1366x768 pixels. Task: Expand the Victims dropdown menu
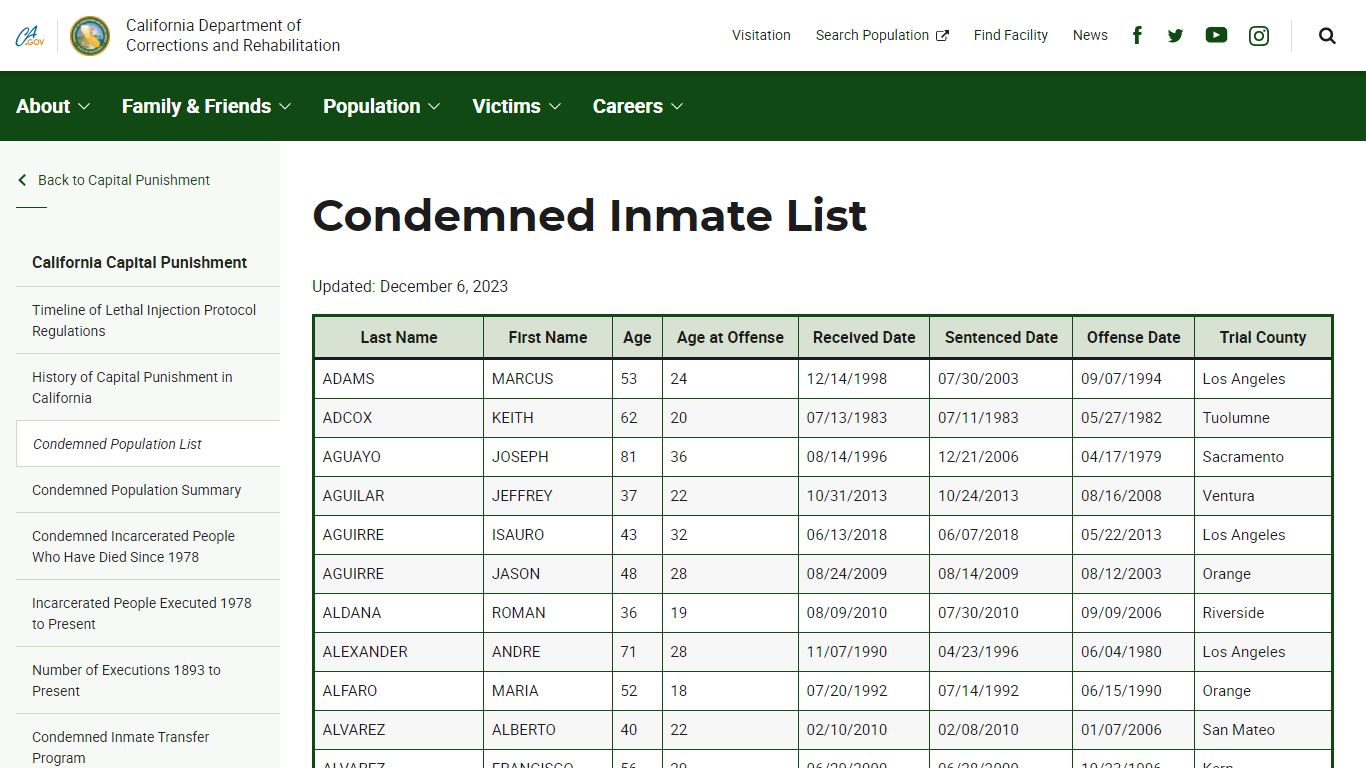(x=516, y=106)
